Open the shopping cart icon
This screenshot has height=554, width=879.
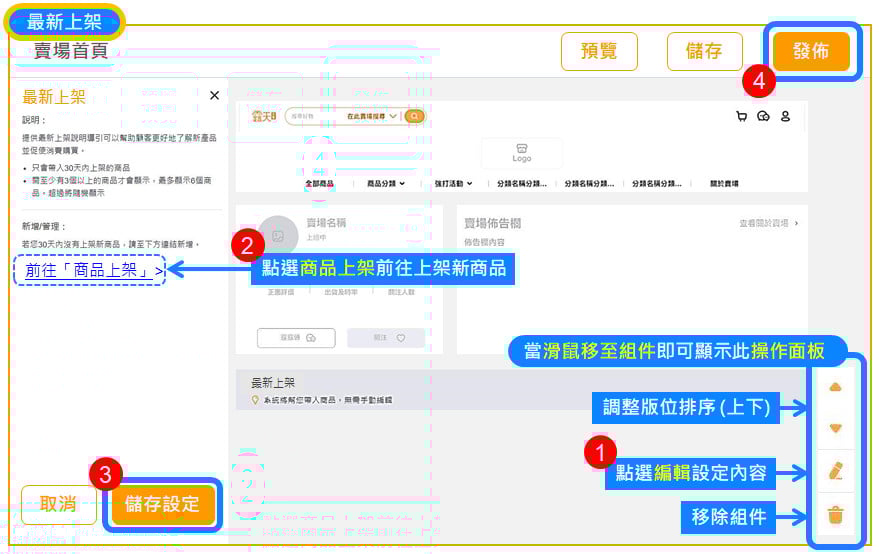741,116
